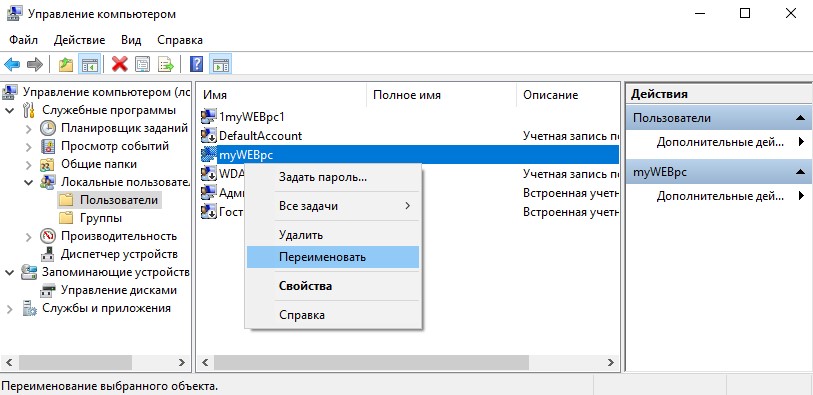Click the right arrow of list scrollbar

611,362
